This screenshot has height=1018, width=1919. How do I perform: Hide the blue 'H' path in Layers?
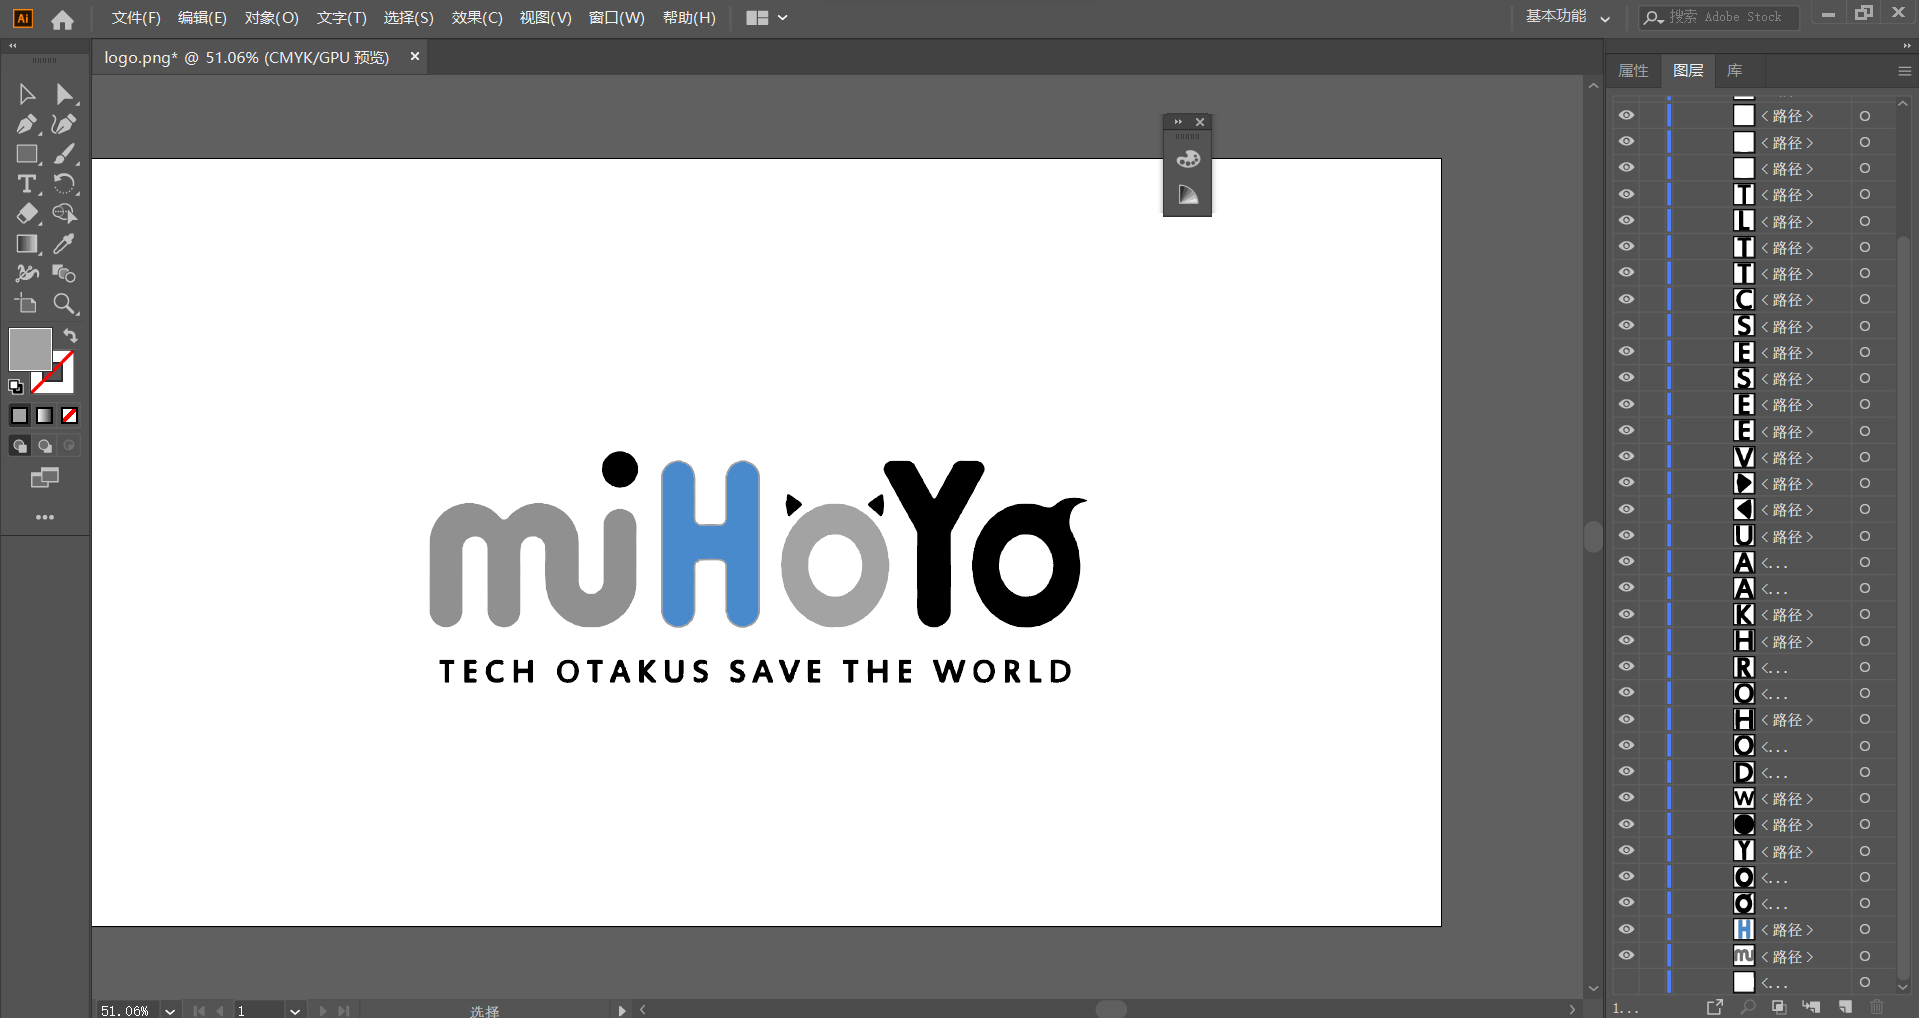tap(1627, 929)
